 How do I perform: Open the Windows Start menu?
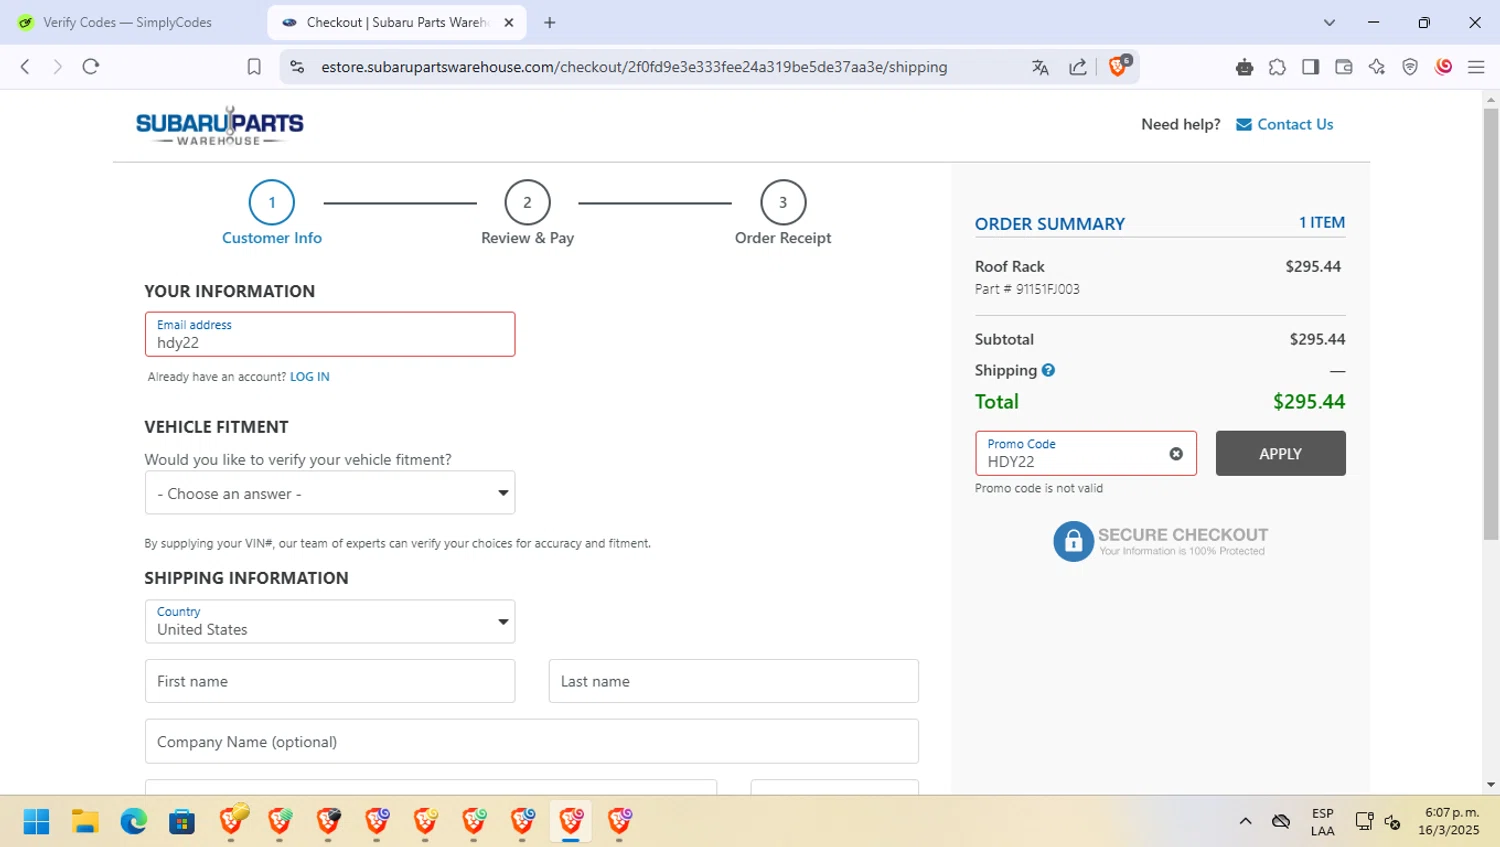click(36, 822)
